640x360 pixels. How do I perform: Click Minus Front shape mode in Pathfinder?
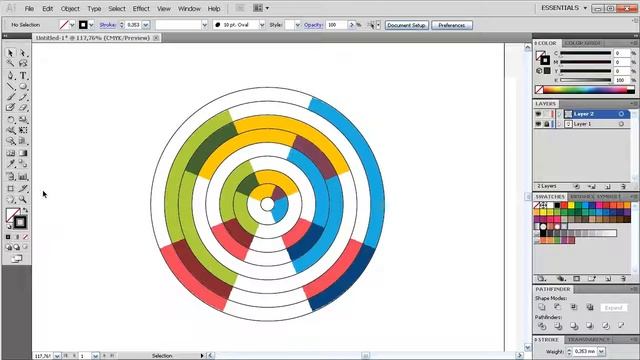click(x=558, y=307)
